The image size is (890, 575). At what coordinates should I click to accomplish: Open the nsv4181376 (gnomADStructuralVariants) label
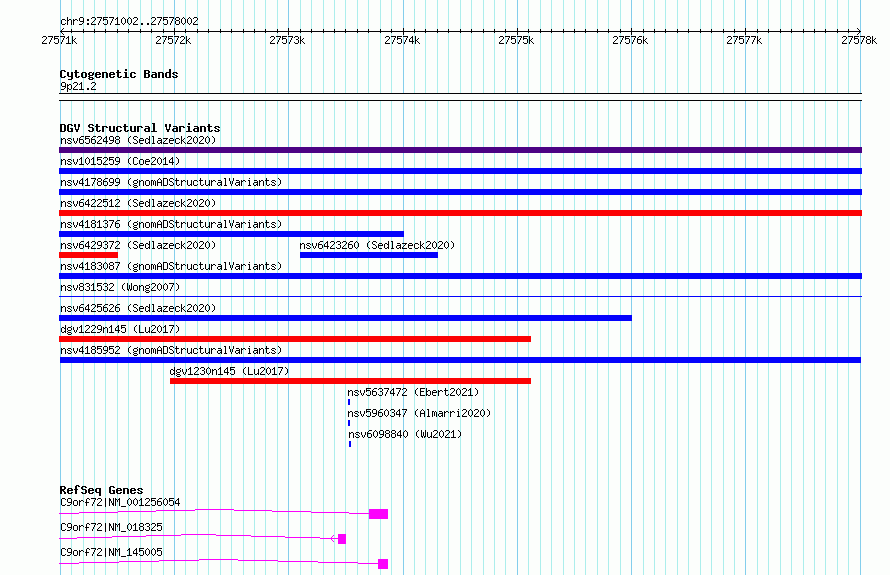tap(171, 224)
